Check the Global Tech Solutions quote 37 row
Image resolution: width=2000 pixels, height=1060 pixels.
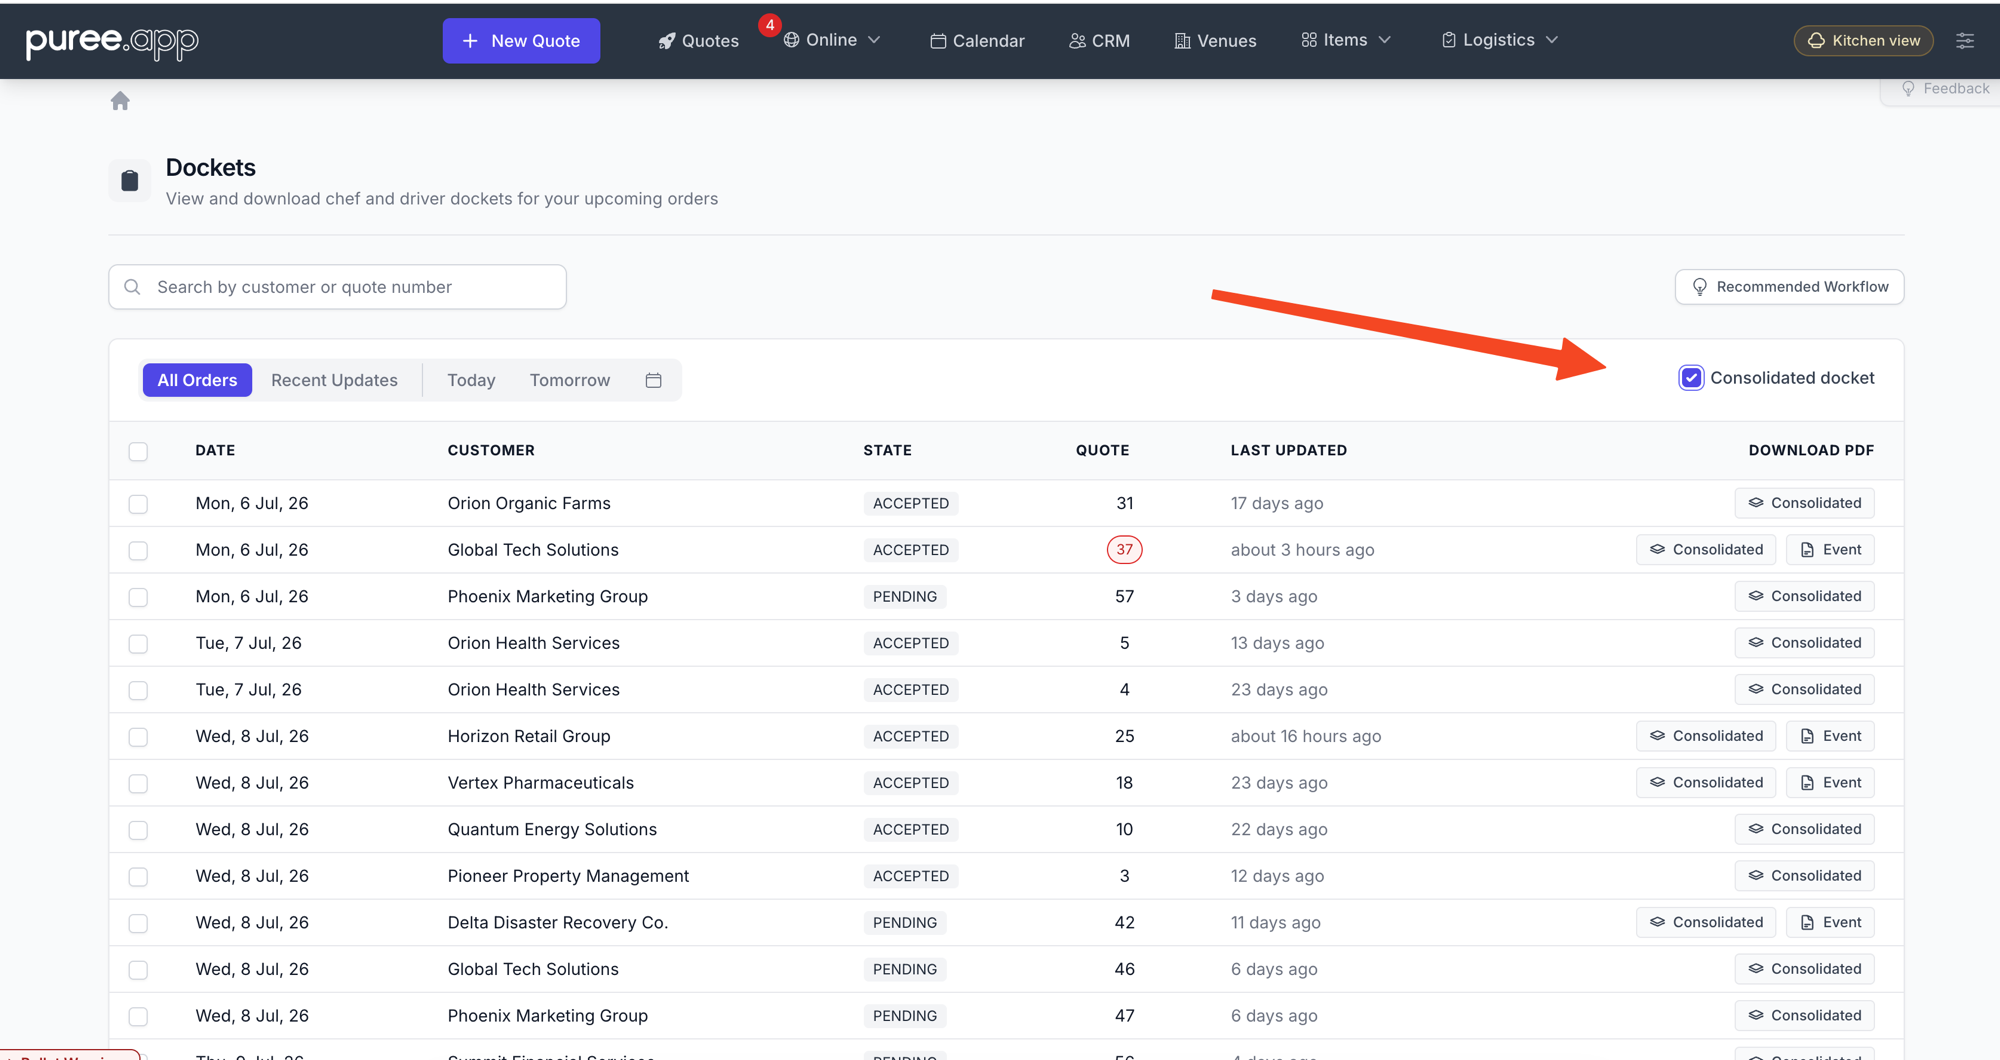pos(138,551)
